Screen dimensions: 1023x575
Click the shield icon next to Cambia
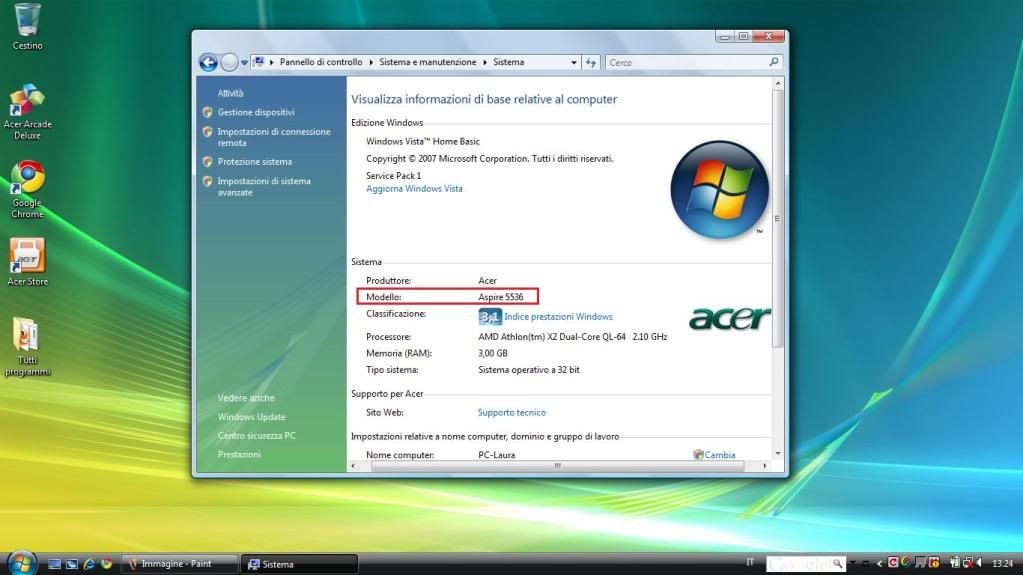pyautogui.click(x=698, y=454)
